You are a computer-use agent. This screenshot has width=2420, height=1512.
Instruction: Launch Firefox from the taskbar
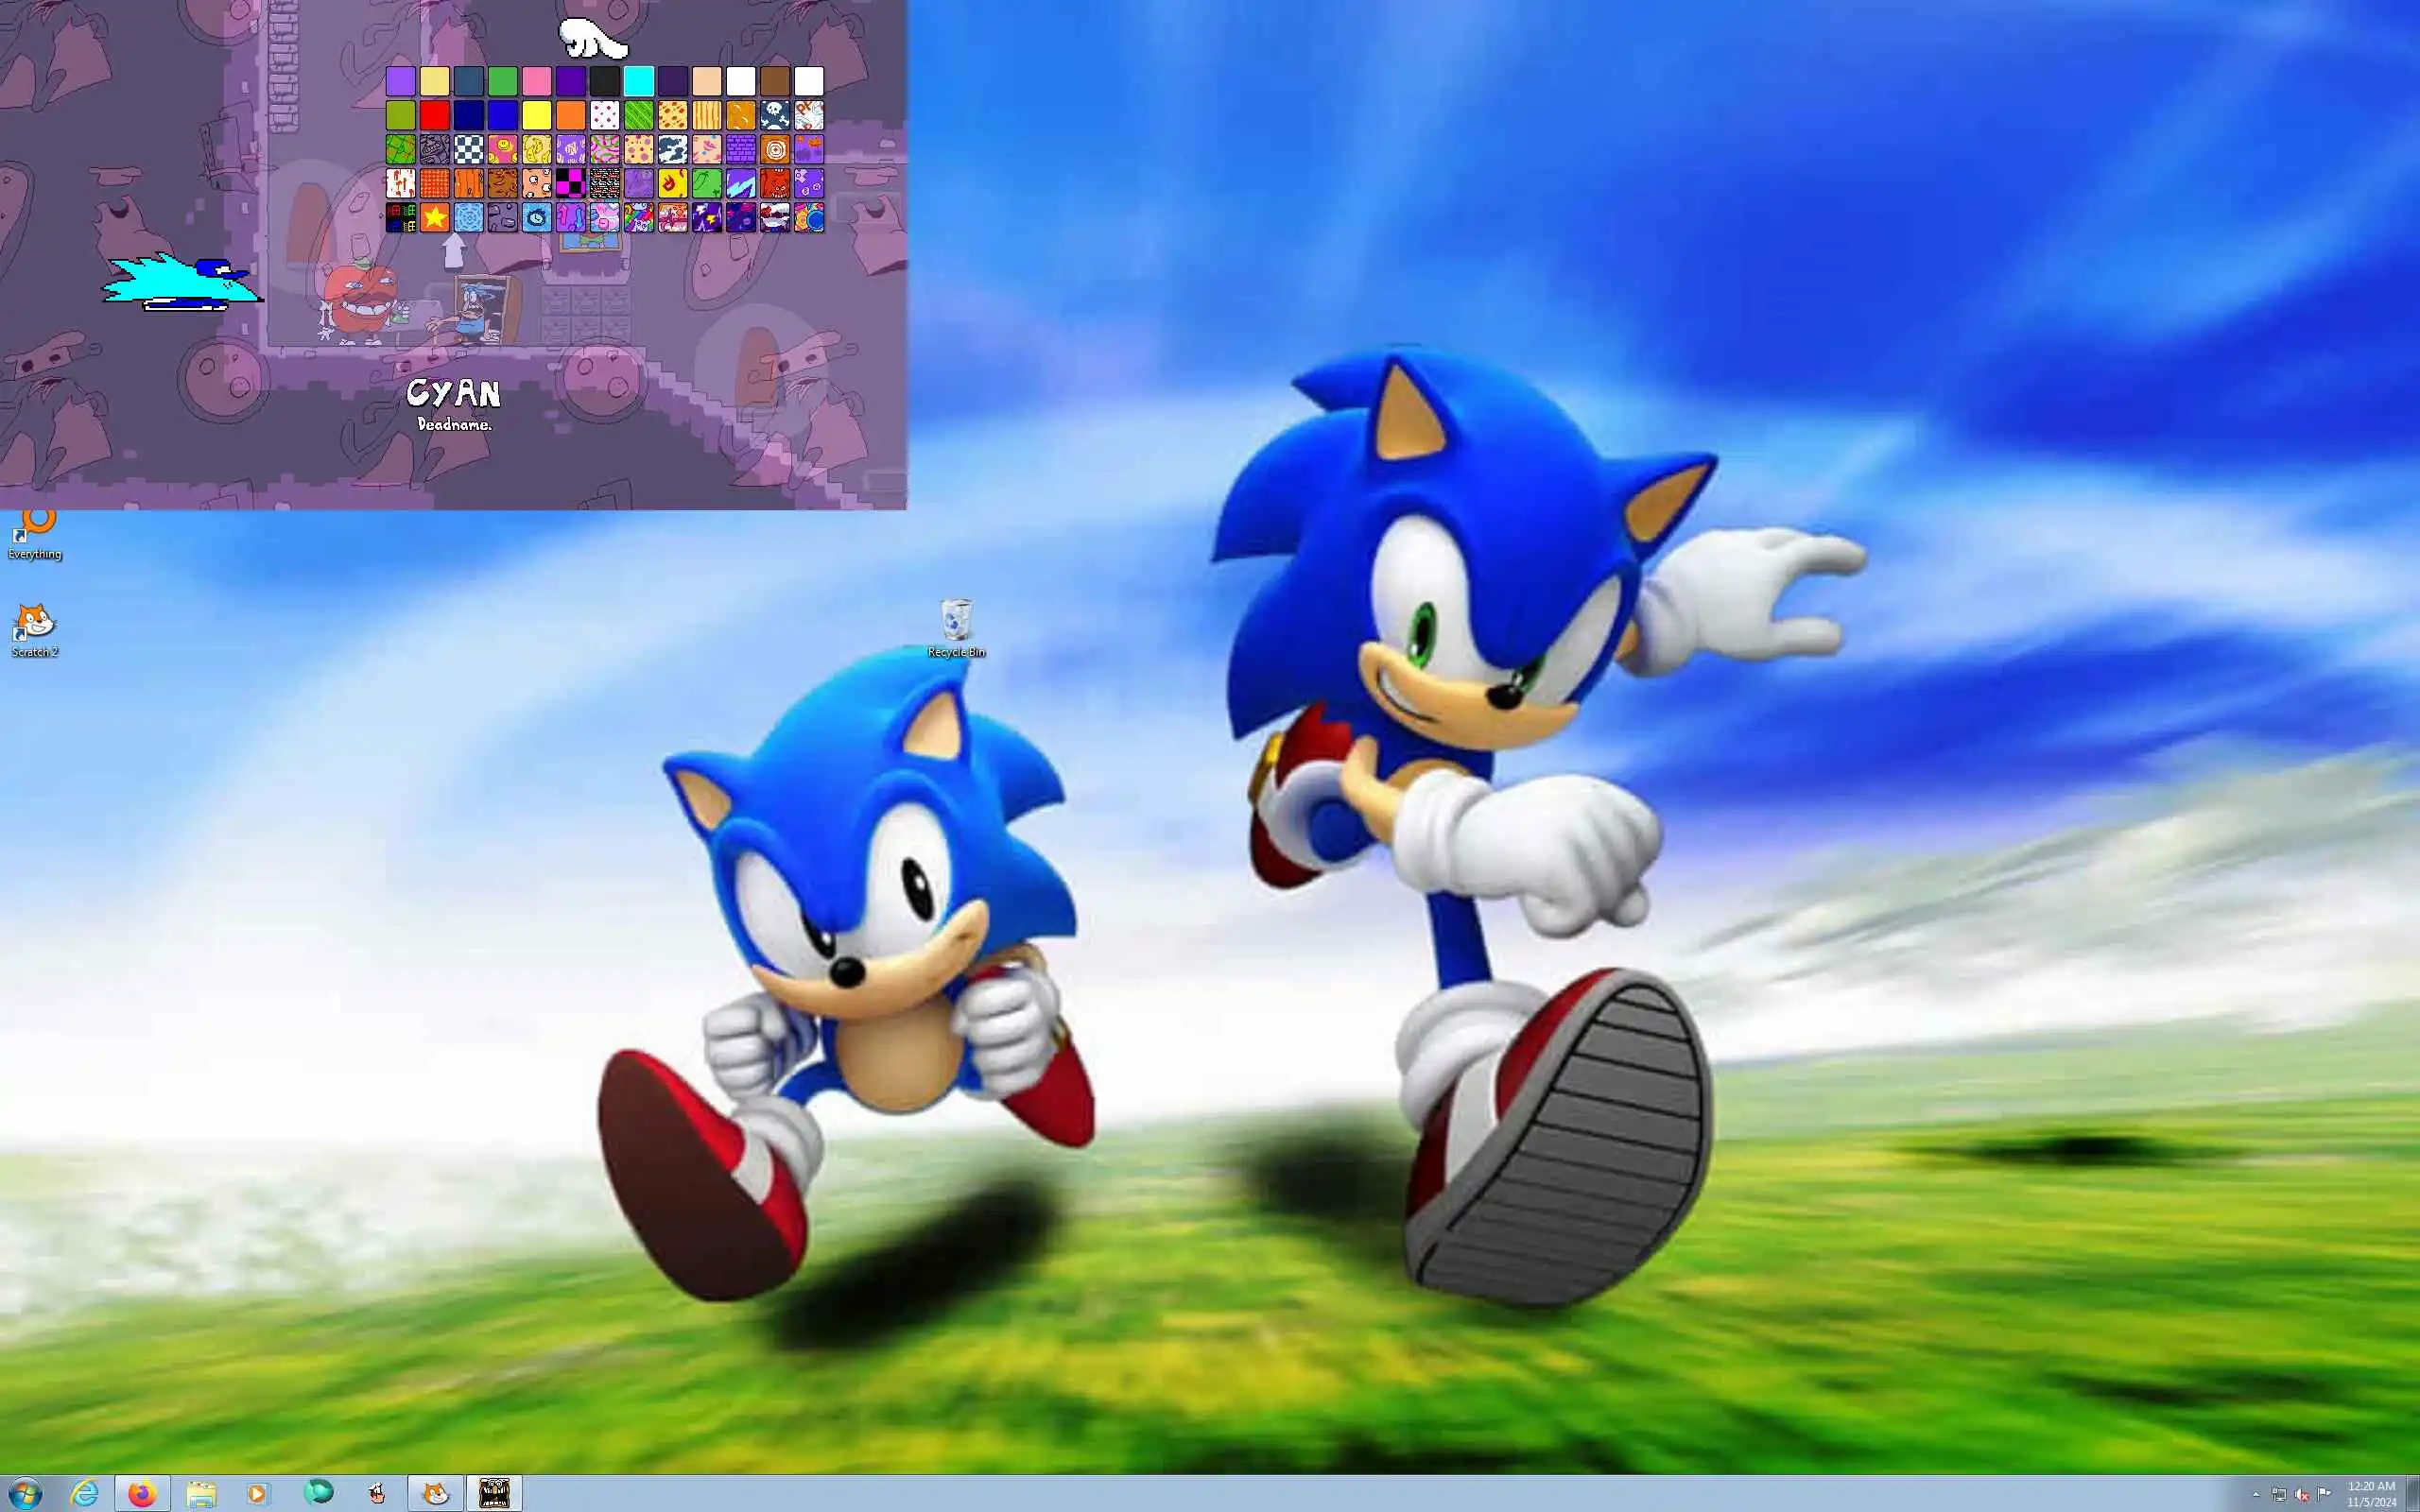[142, 1493]
